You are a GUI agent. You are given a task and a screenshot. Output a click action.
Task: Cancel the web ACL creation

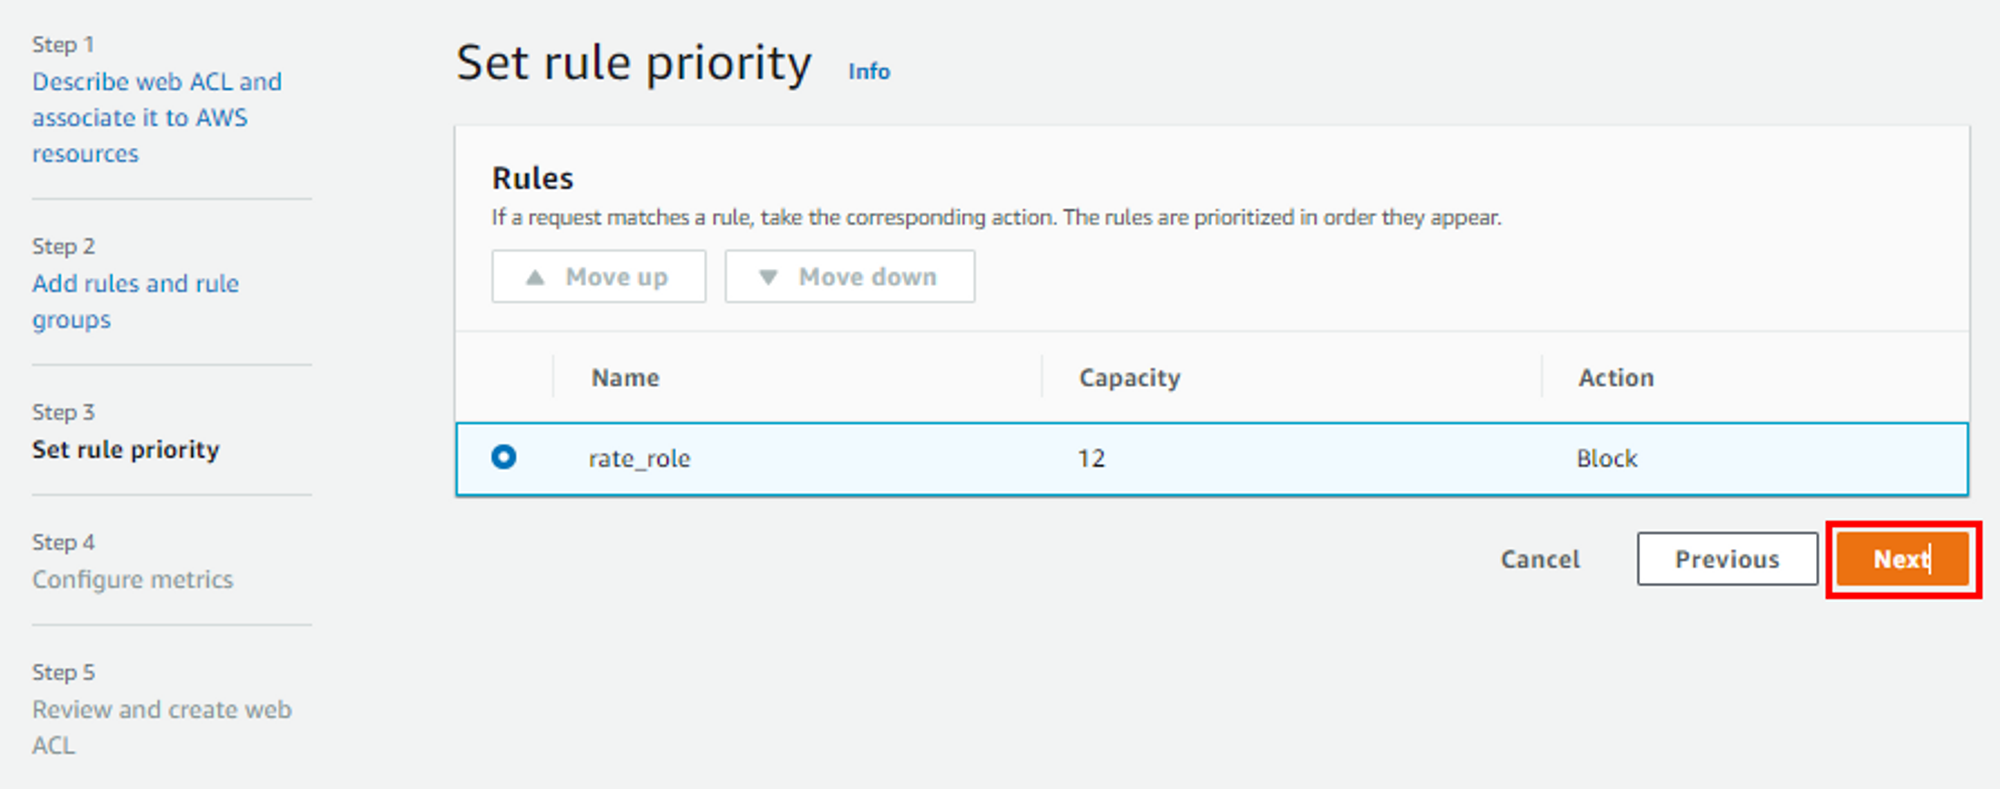coord(1539,559)
